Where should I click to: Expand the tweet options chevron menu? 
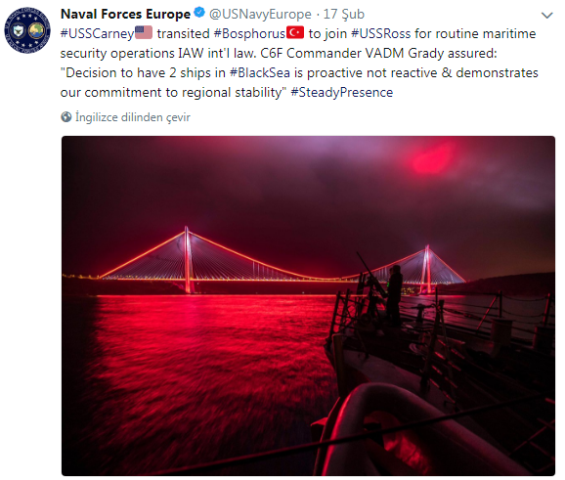[547, 15]
